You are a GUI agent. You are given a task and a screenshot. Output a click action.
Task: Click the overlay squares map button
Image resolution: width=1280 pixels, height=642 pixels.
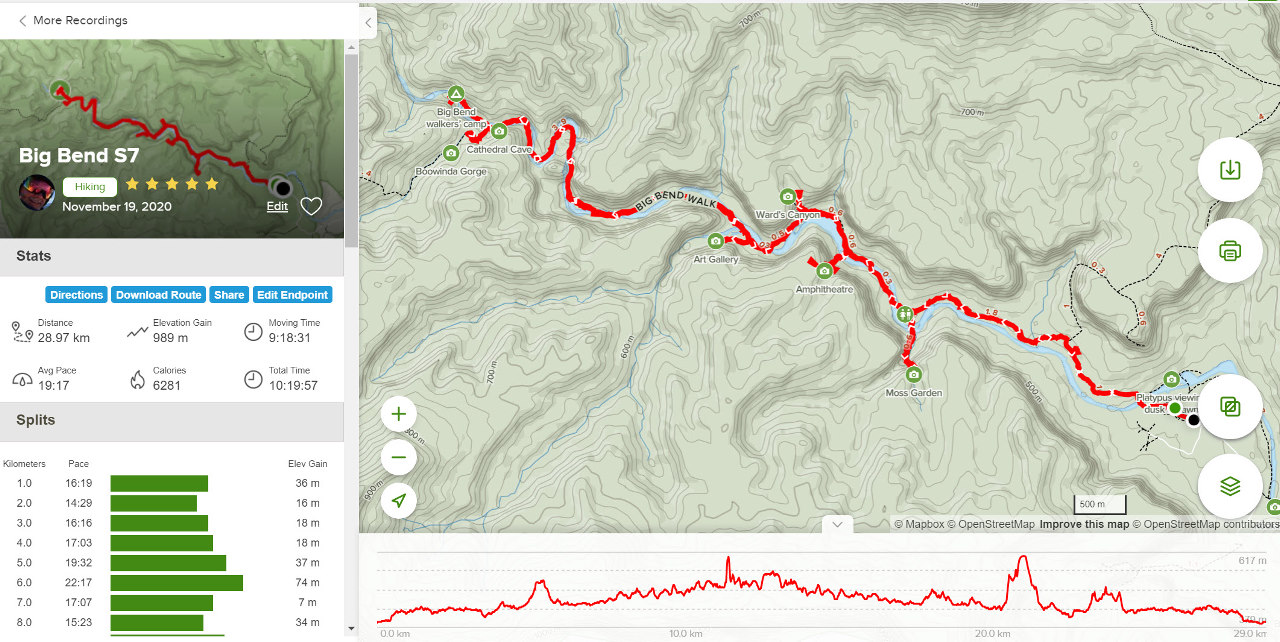point(1230,407)
